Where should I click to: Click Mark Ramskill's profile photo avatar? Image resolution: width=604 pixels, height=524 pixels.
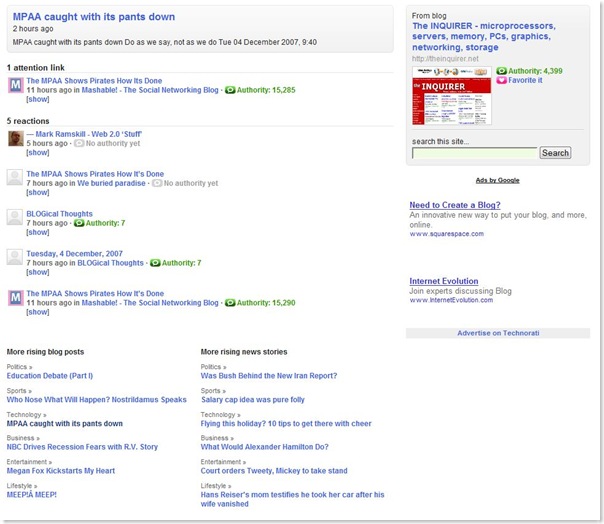pyautogui.click(x=16, y=138)
